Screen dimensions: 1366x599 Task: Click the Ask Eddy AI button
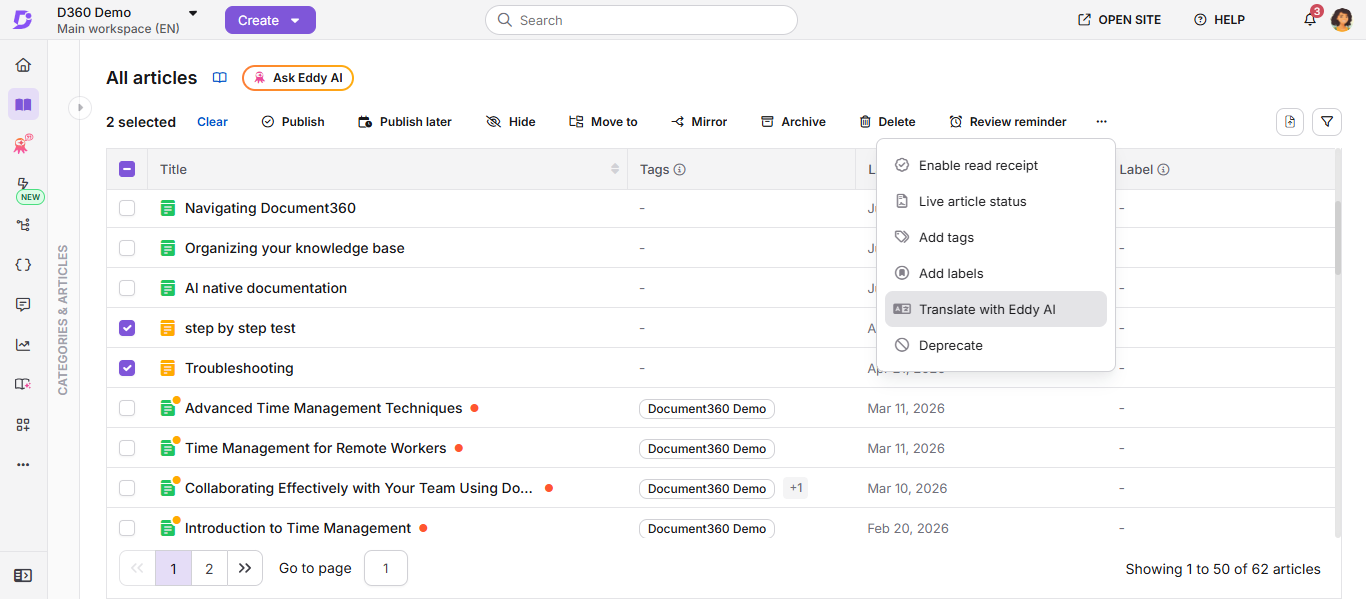pos(298,78)
